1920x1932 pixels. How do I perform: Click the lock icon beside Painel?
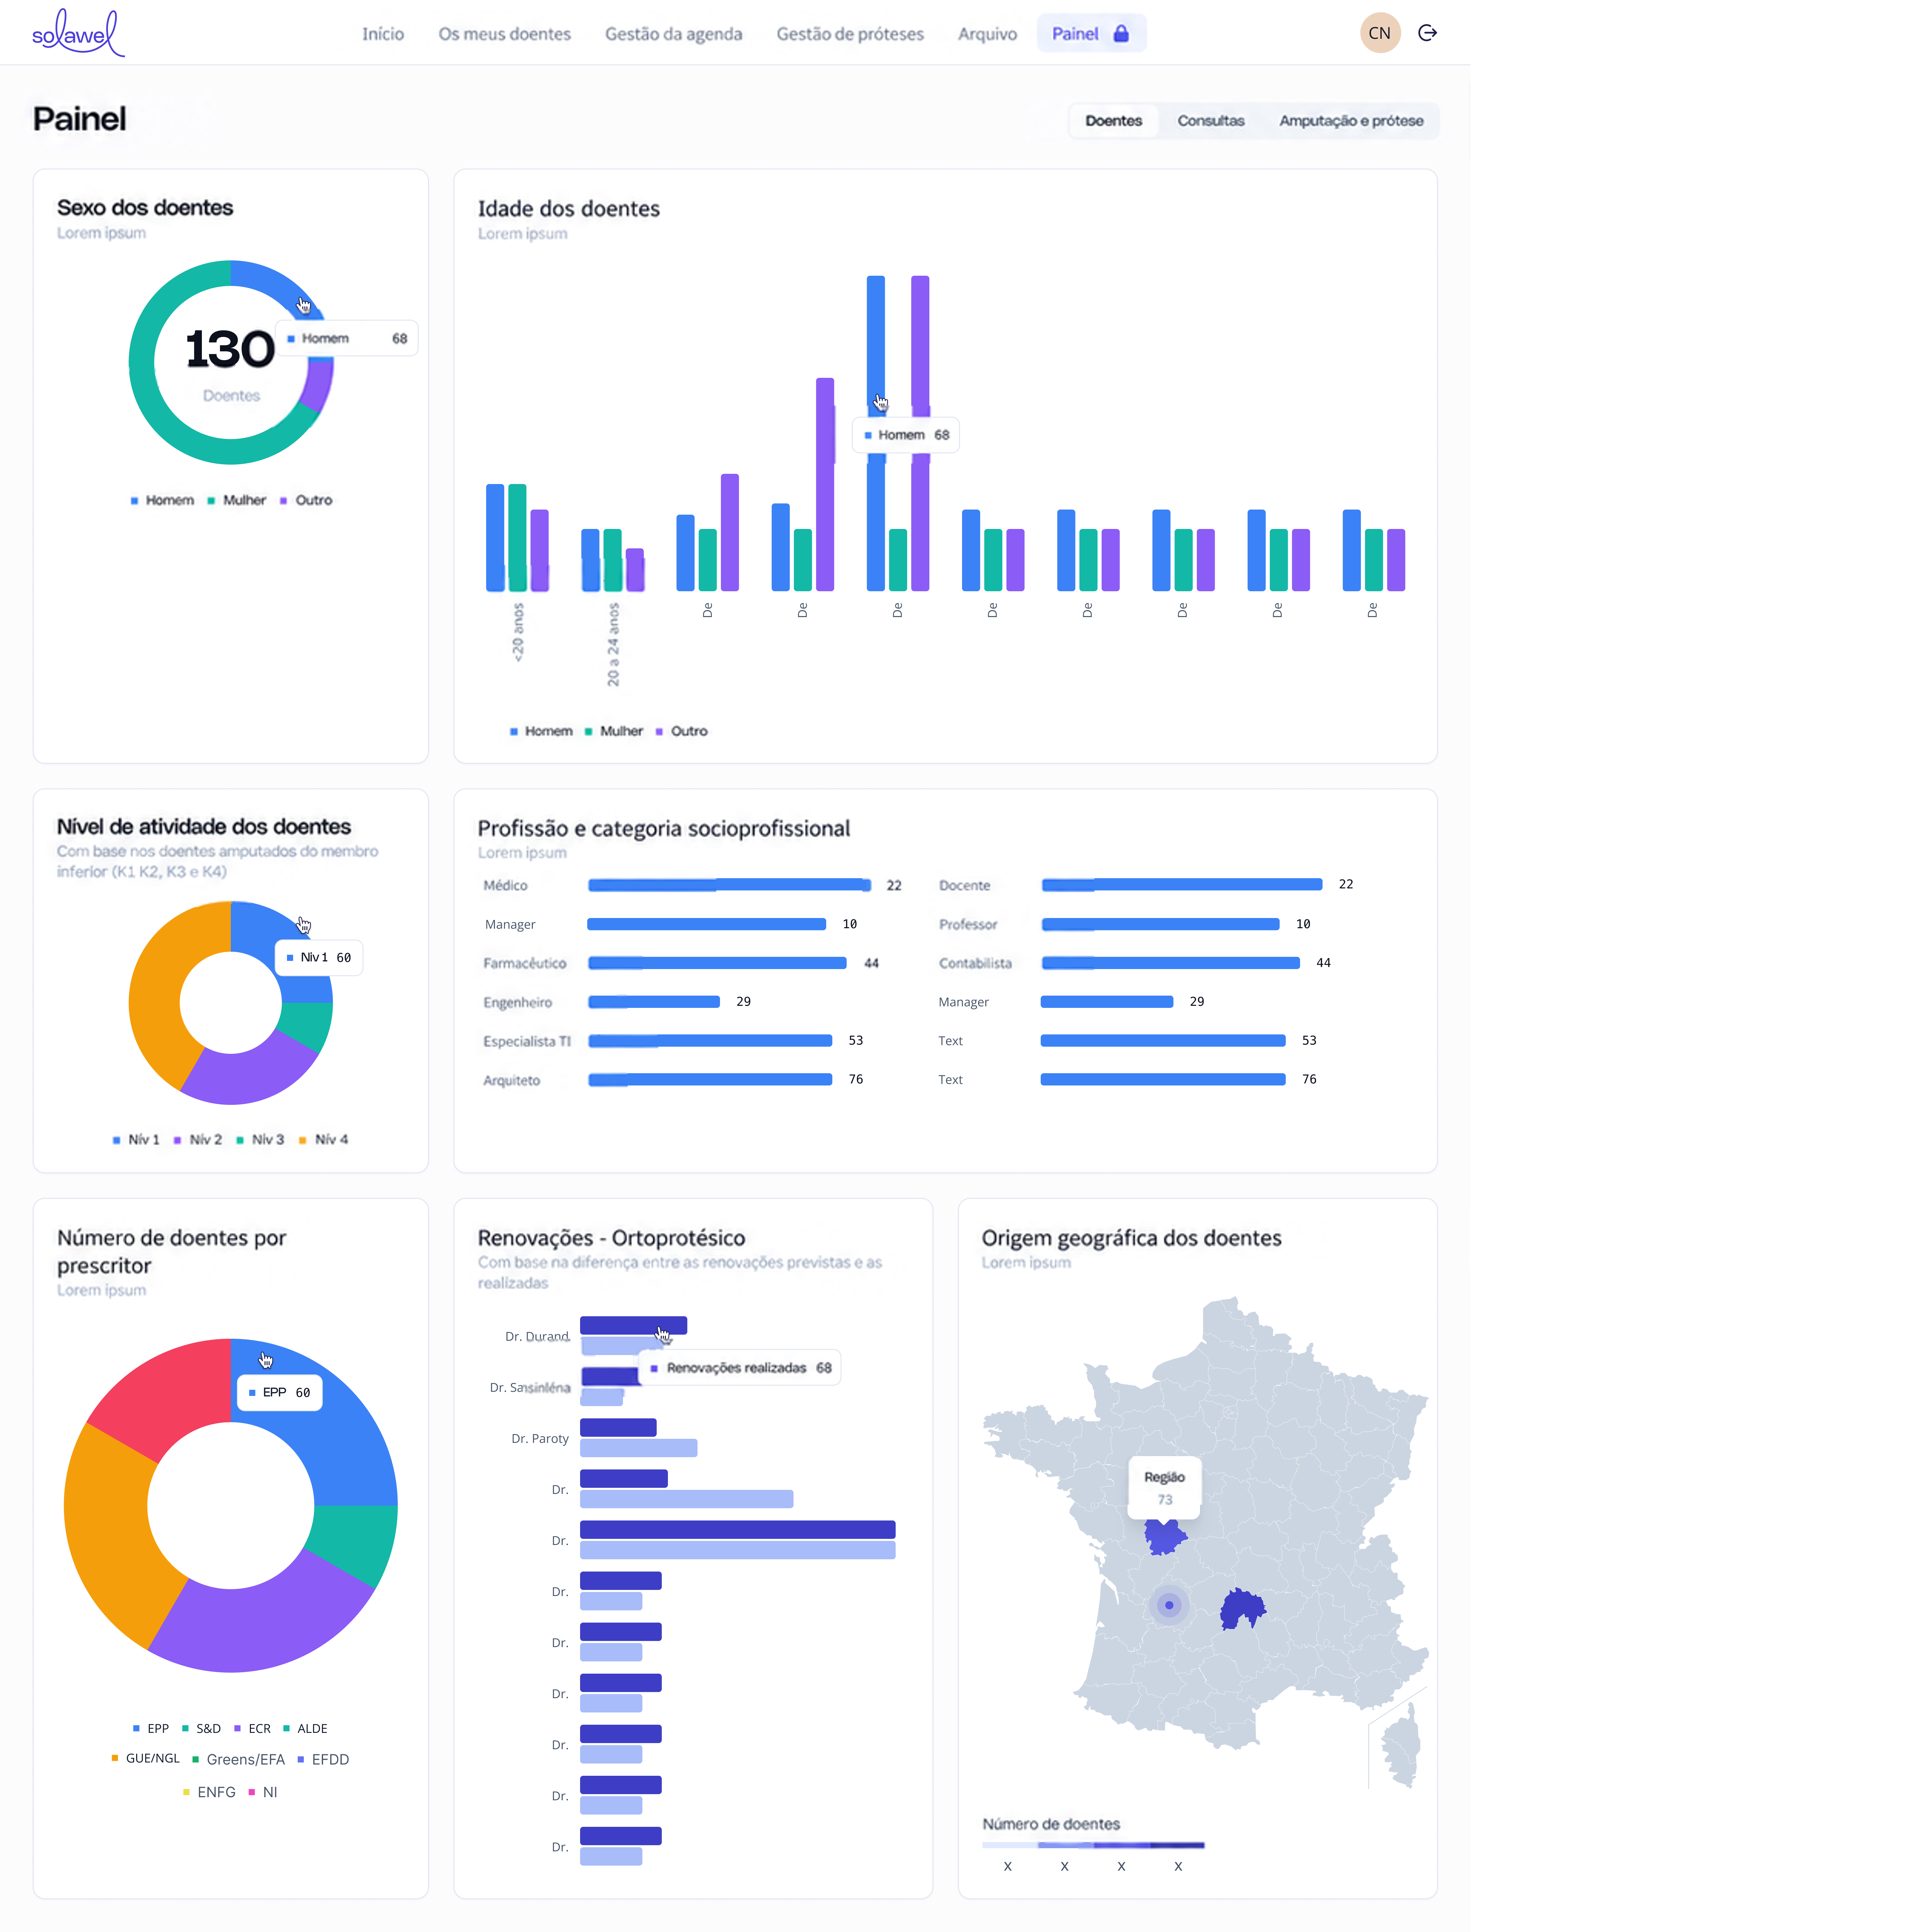tap(1121, 34)
